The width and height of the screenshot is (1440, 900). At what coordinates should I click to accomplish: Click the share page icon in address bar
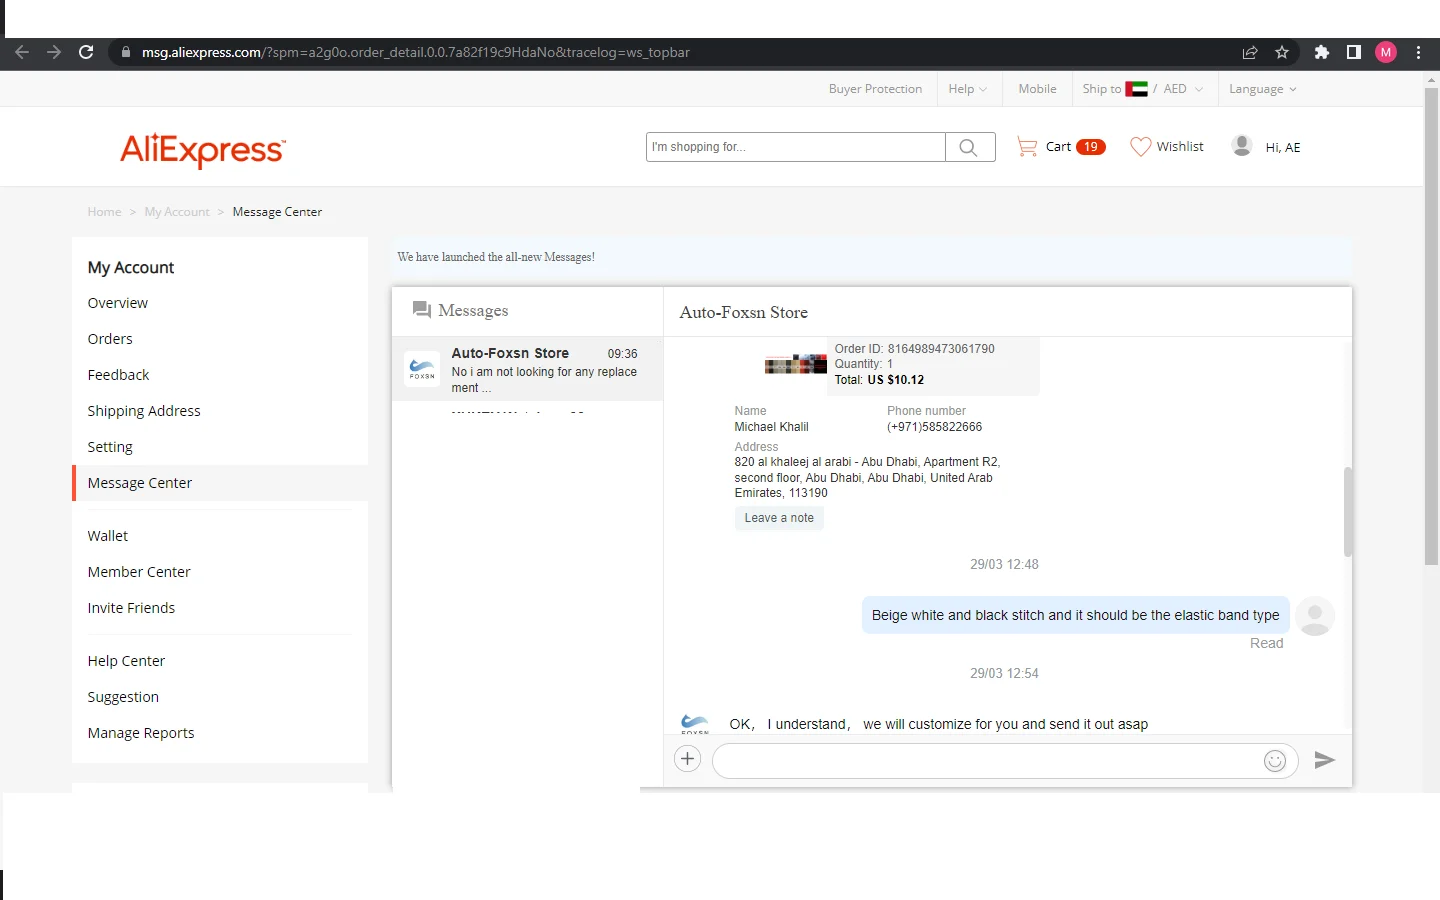[x=1250, y=52]
